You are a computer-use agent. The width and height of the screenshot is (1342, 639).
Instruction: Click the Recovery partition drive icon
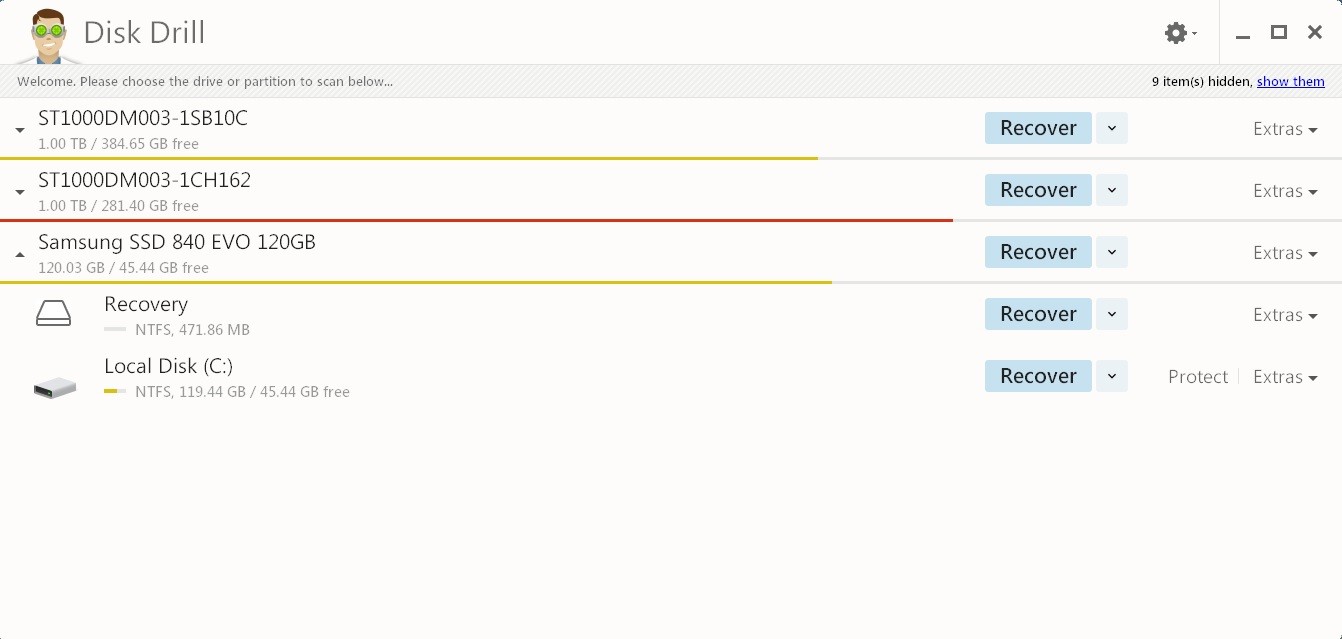[53, 314]
